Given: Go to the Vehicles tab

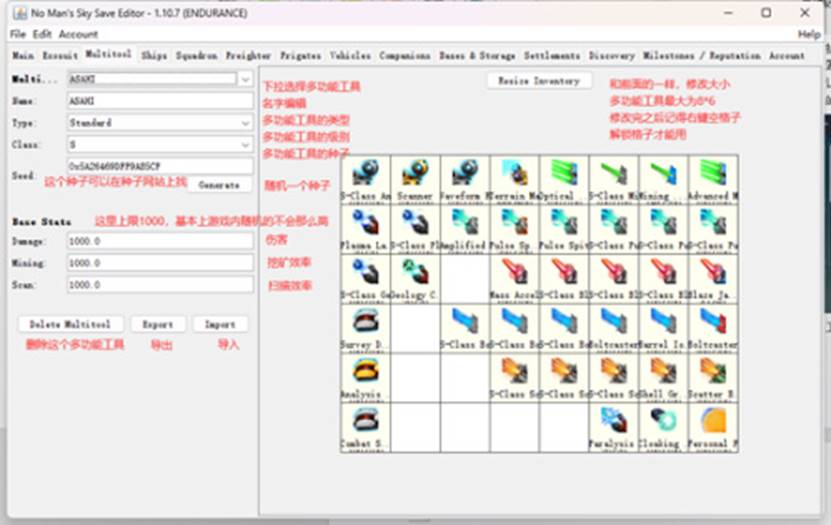Looking at the screenshot, I should pyautogui.click(x=350, y=56).
